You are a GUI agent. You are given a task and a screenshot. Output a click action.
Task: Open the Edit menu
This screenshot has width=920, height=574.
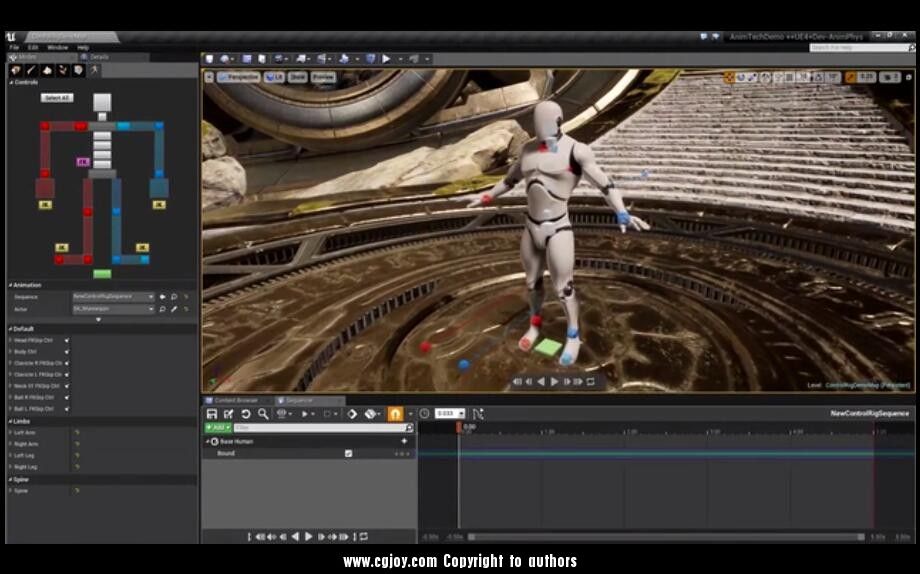[x=33, y=48]
